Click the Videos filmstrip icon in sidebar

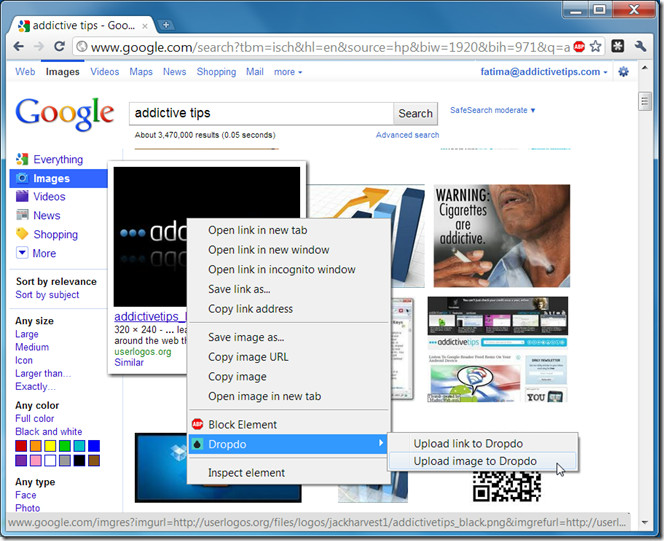pos(22,196)
